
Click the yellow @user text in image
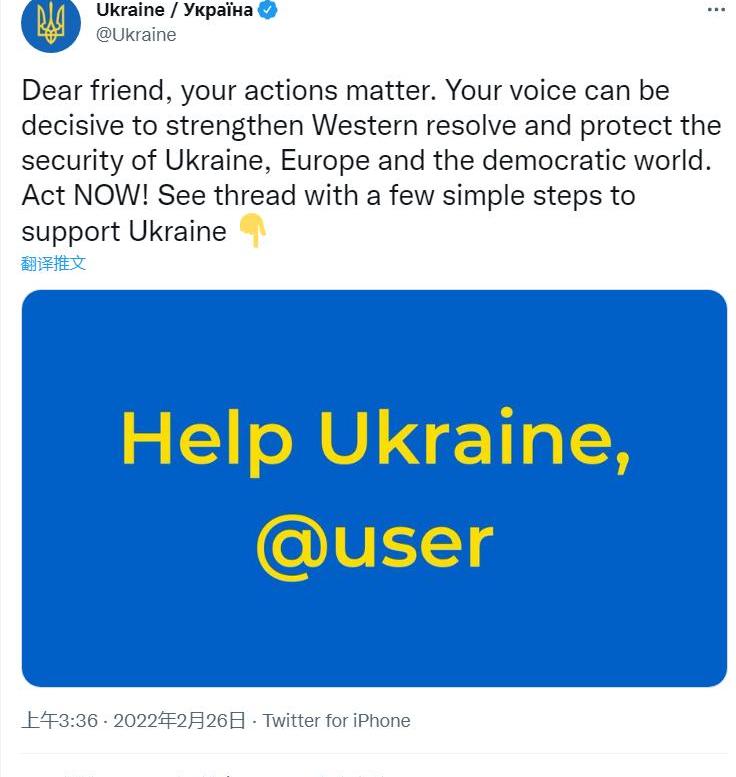point(375,546)
